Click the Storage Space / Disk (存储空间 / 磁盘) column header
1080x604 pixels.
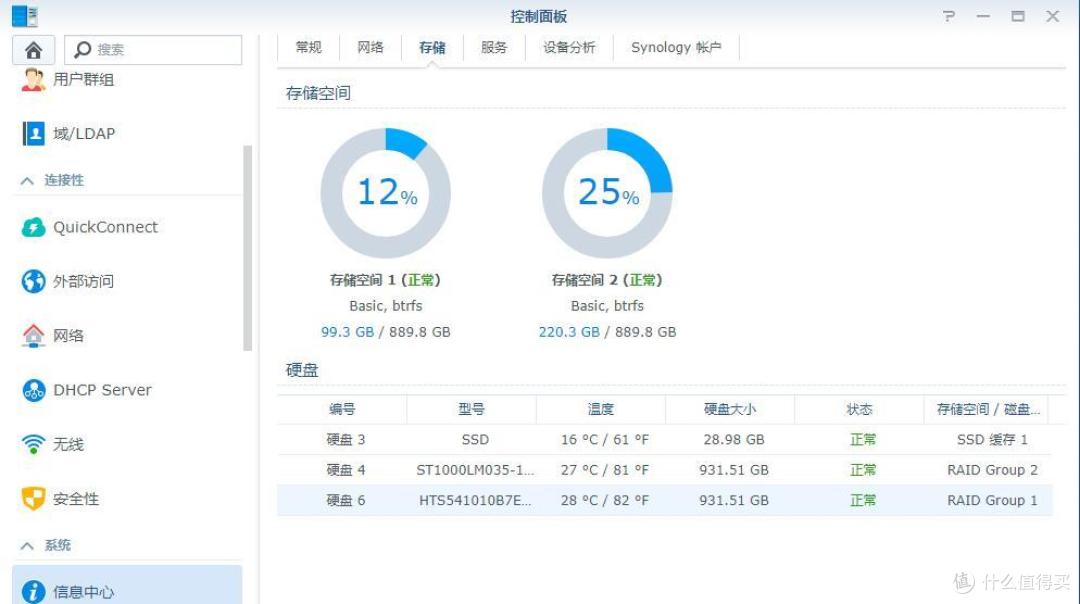point(988,409)
